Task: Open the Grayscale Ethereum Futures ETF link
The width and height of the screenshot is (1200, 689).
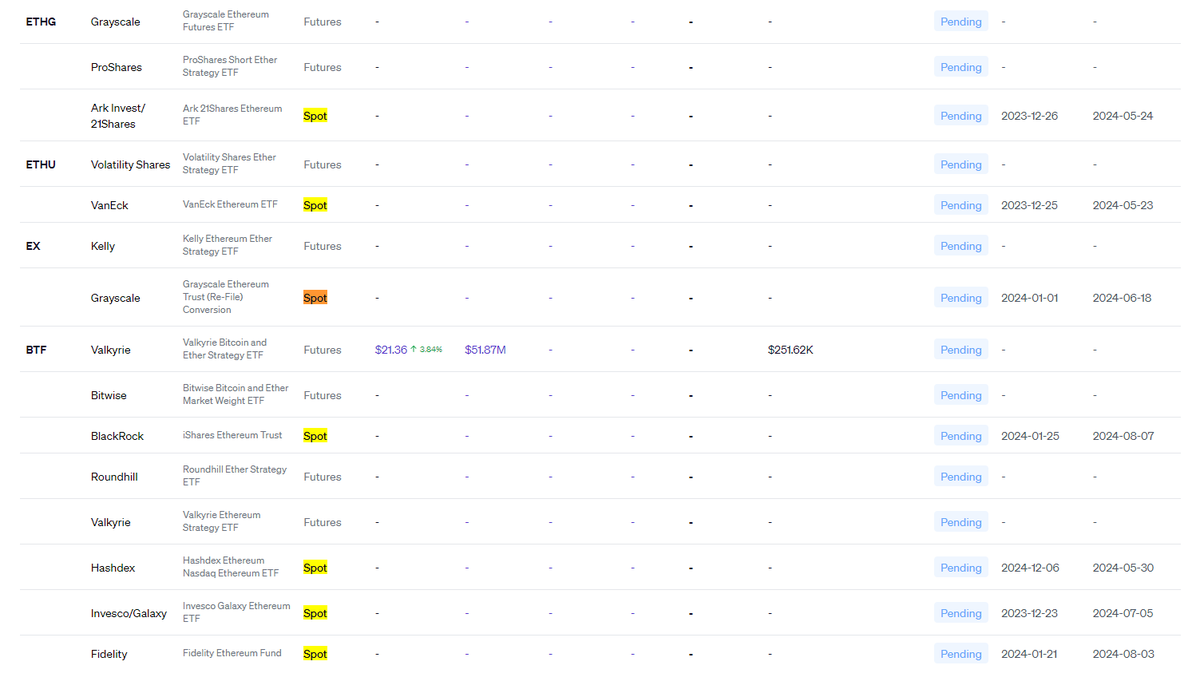Action: (x=224, y=21)
